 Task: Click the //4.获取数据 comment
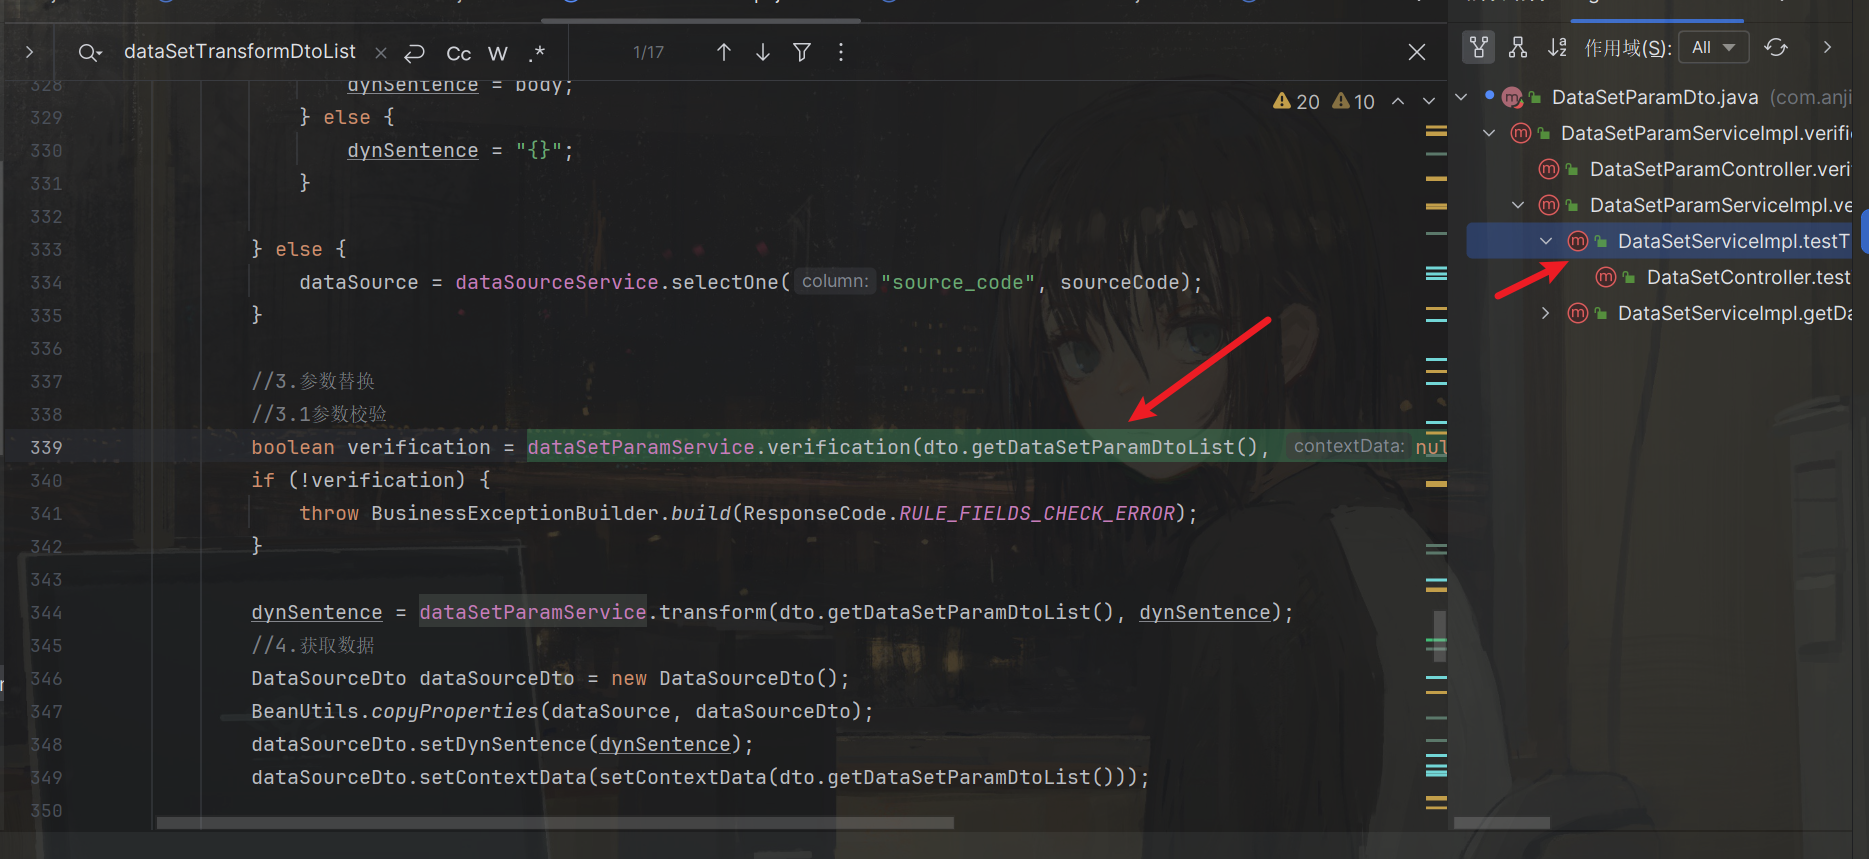click(313, 645)
